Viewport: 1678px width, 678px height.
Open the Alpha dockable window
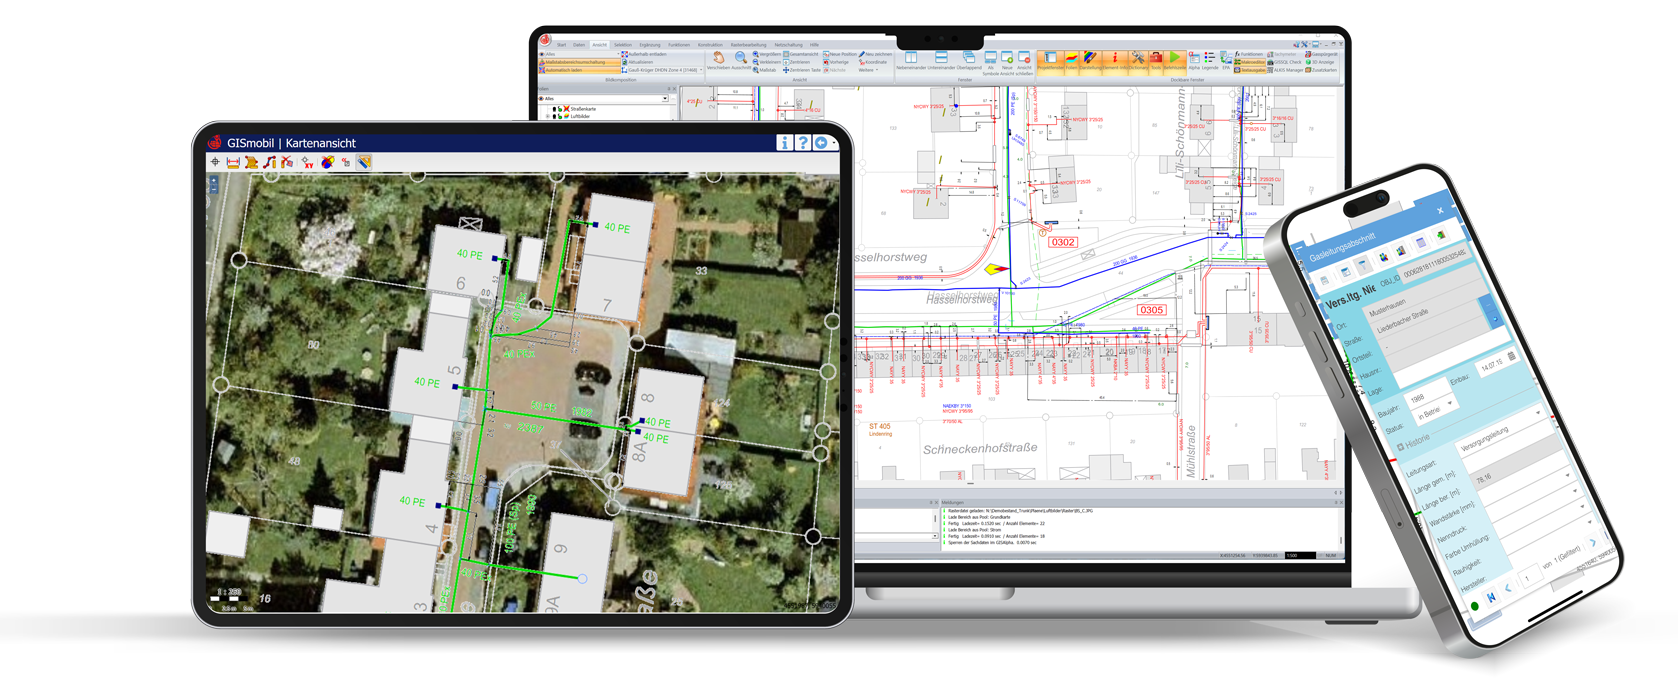click(1194, 61)
